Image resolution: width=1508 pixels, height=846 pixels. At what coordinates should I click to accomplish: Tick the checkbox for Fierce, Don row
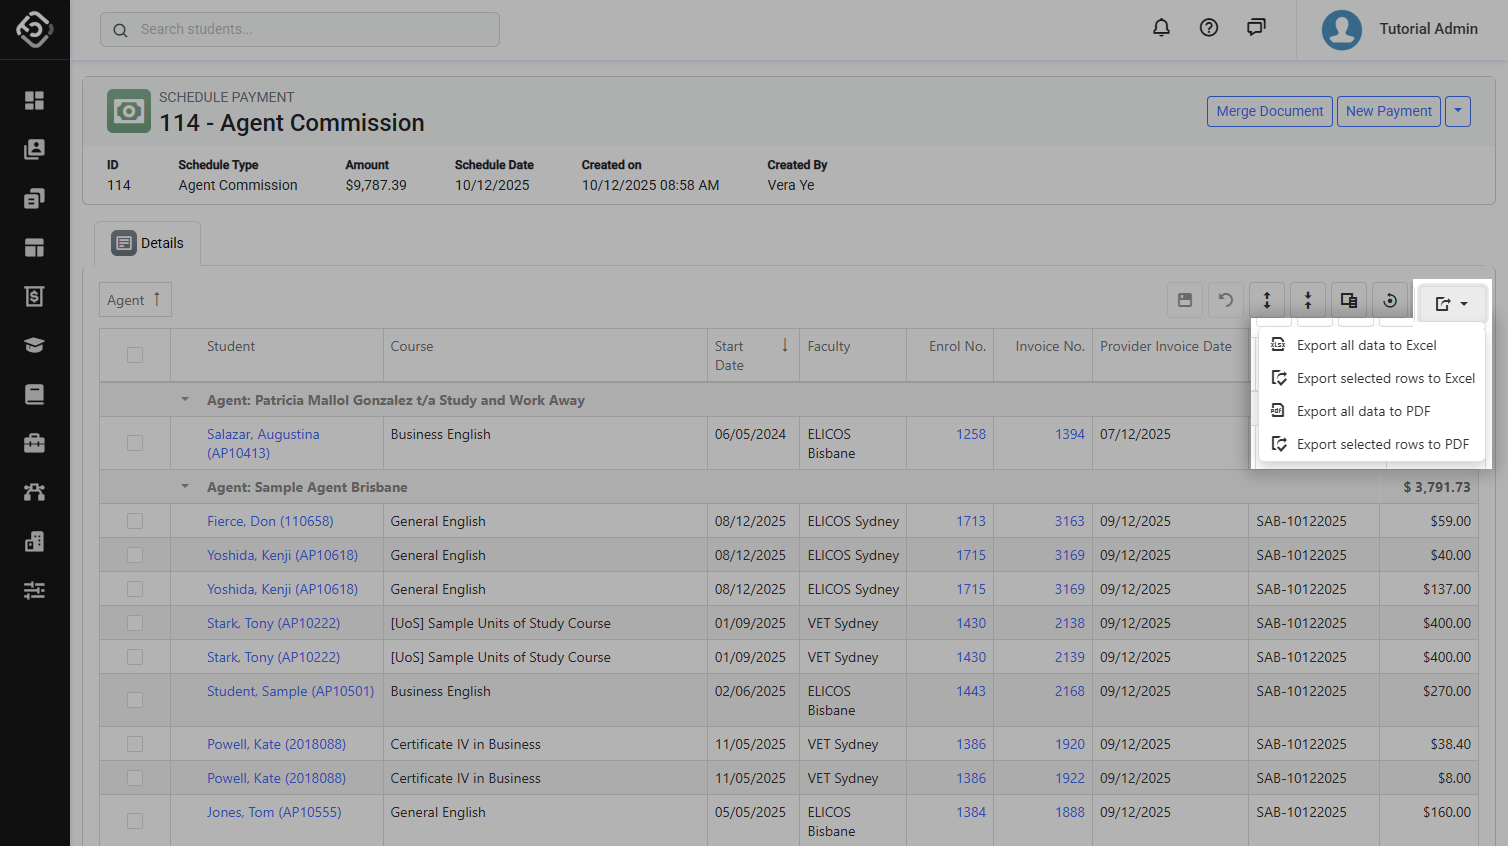[135, 521]
